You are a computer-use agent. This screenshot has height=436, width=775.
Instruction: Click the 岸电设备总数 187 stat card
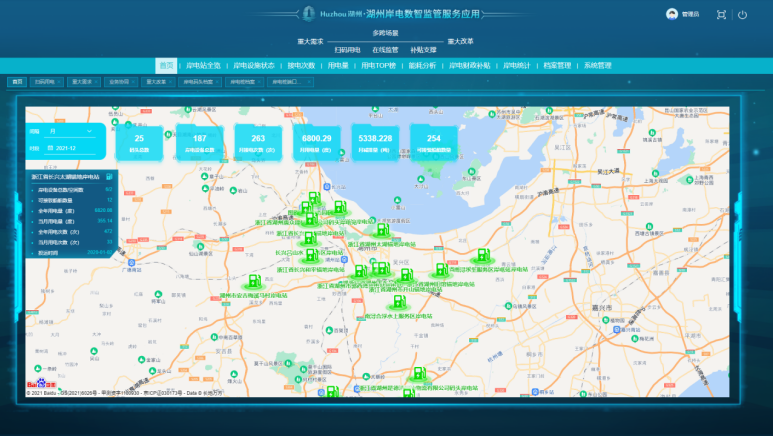pyautogui.click(x=199, y=143)
